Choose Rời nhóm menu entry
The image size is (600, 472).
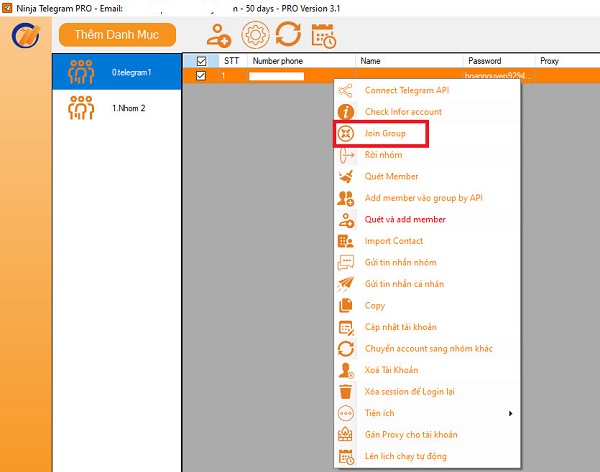pyautogui.click(x=427, y=155)
